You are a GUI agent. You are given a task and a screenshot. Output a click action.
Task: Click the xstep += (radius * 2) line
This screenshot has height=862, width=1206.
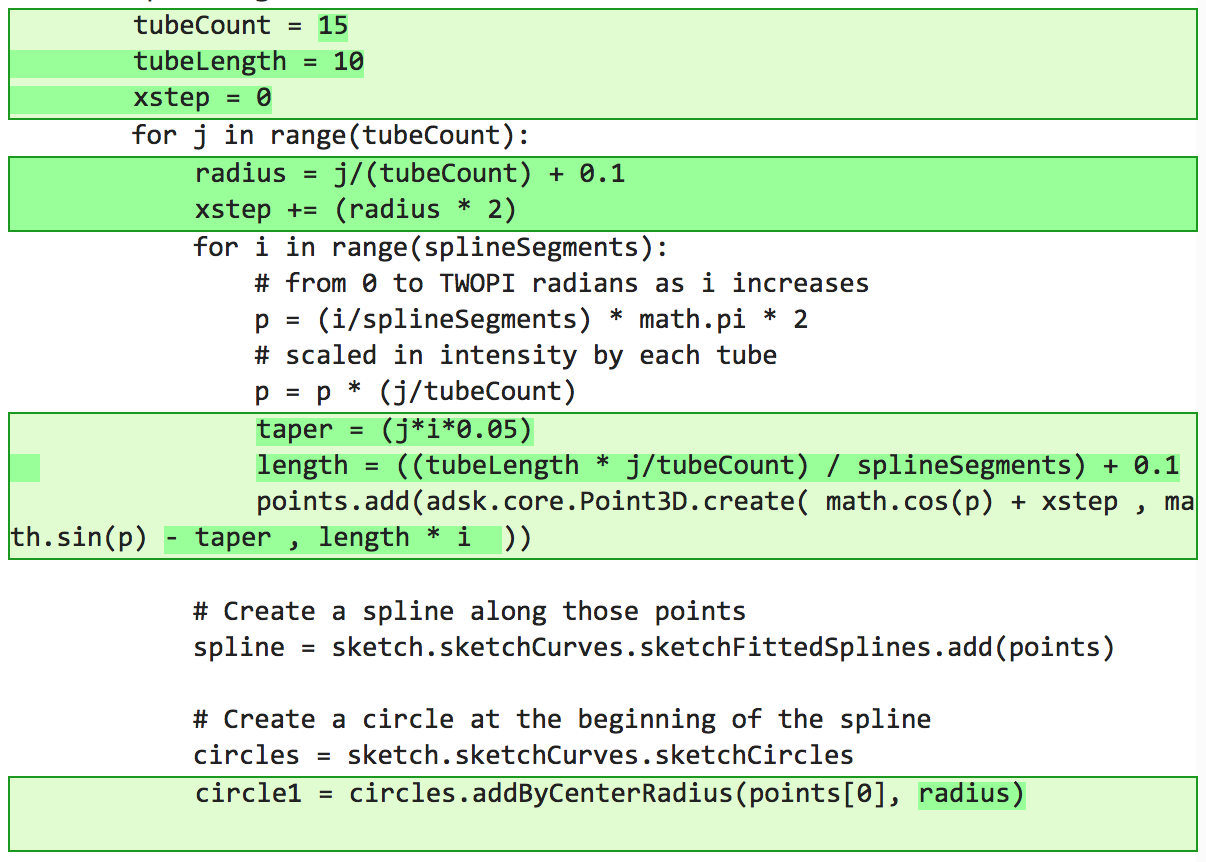tap(355, 210)
